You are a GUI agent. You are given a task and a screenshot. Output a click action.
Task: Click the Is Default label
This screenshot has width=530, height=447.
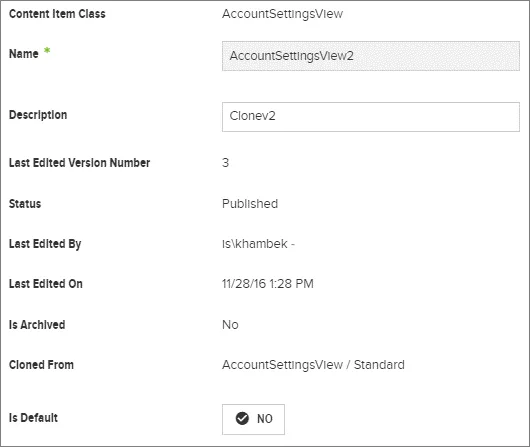33,418
